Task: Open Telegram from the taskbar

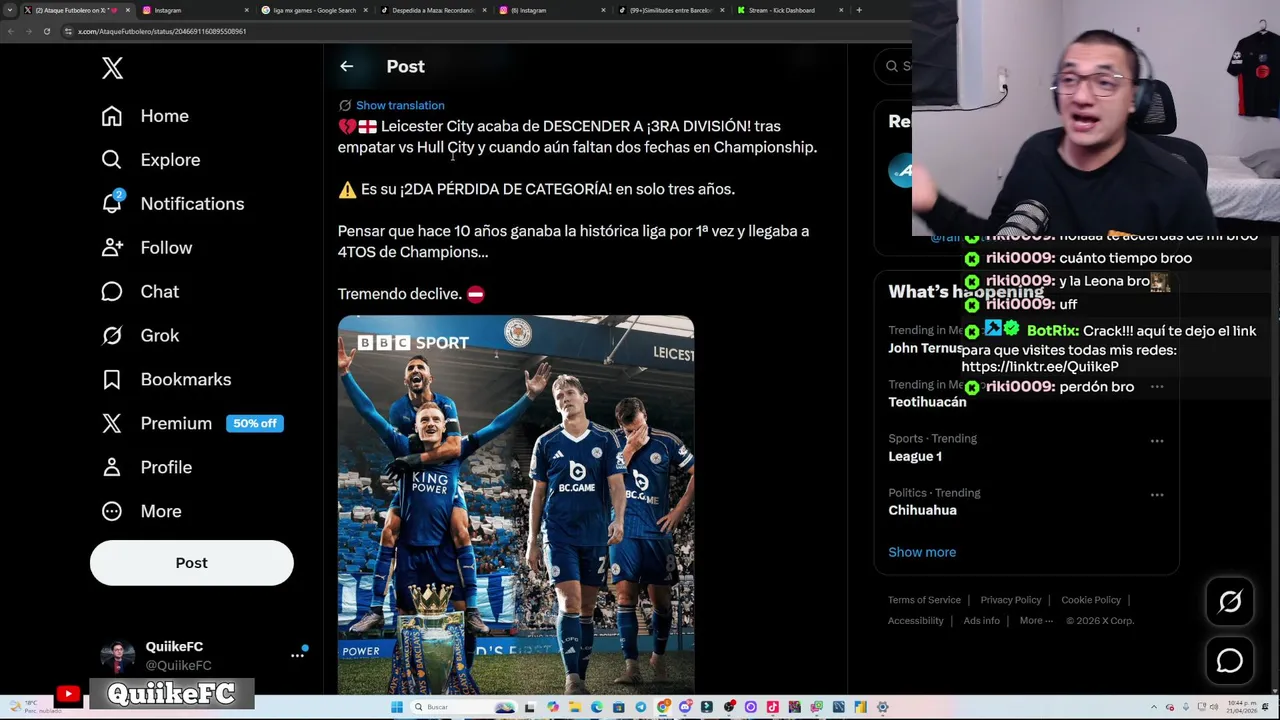Action: point(640,707)
